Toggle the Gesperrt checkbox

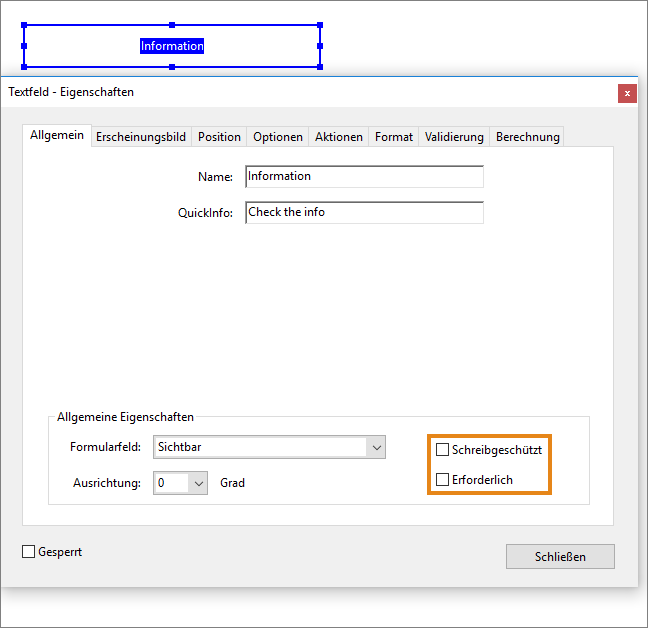pyautogui.click(x=29, y=552)
